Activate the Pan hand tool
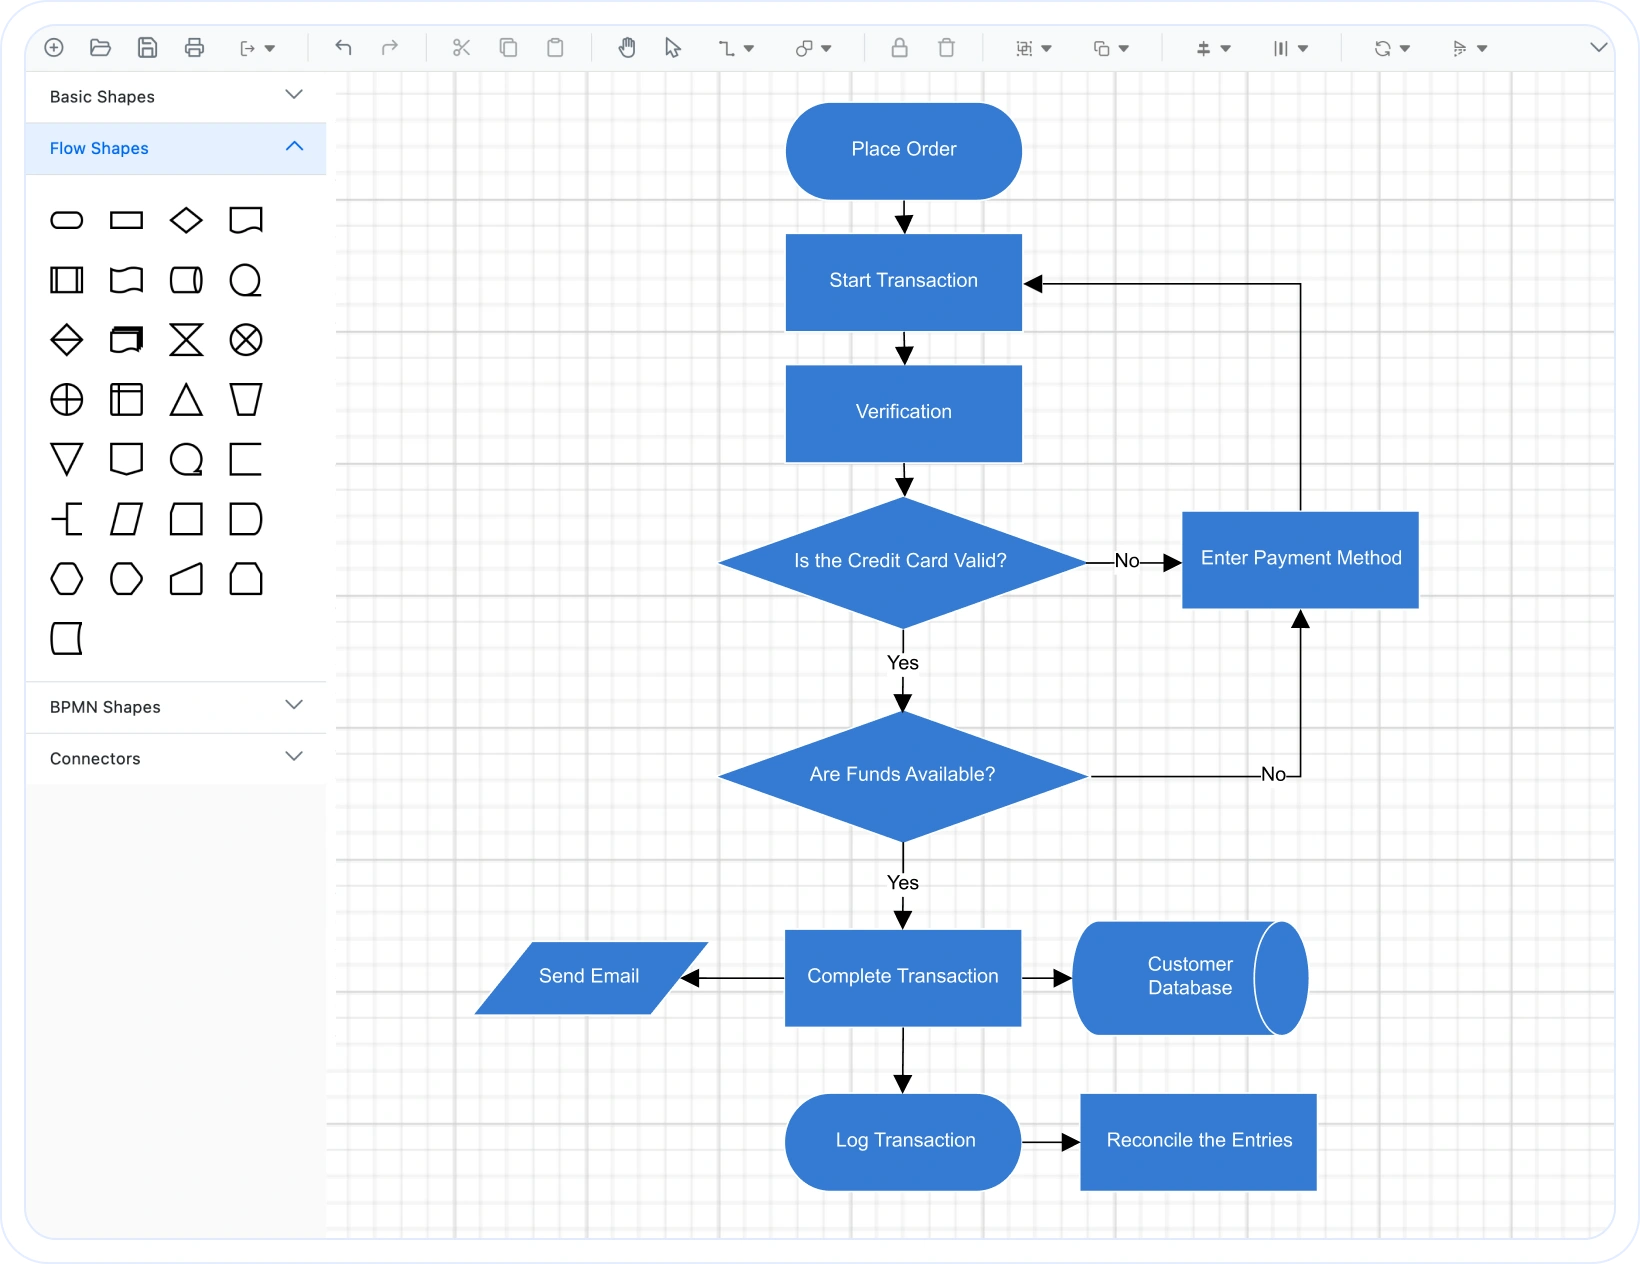This screenshot has width=1640, height=1264. 627,47
